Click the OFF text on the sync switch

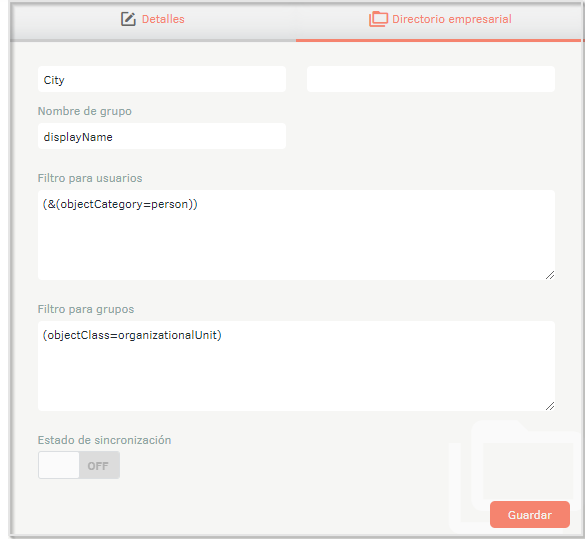tap(98, 466)
